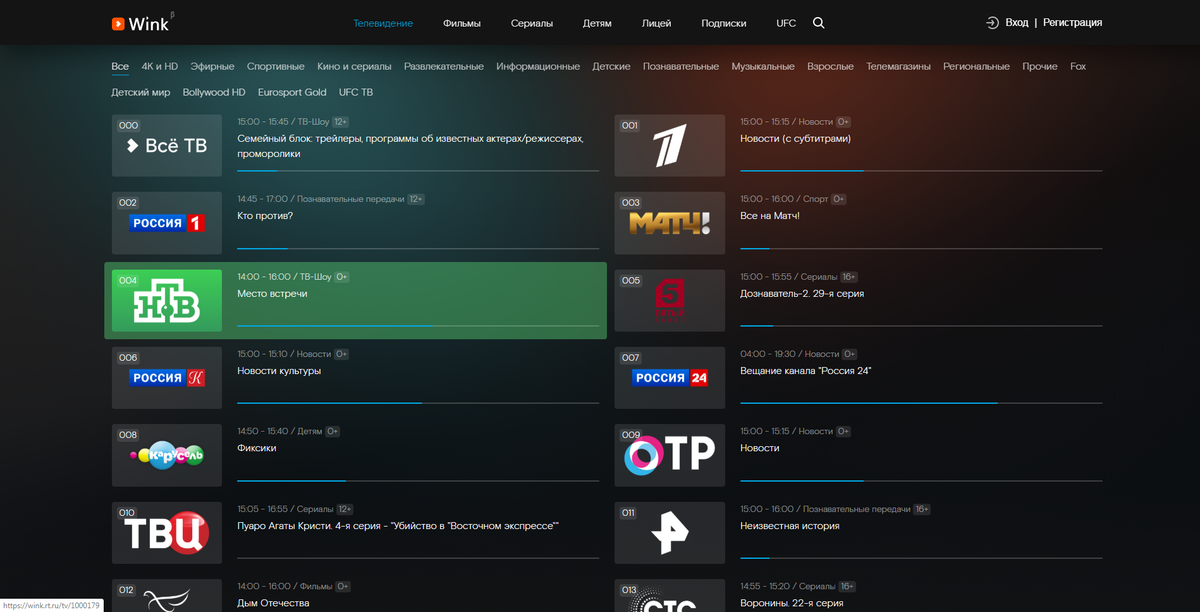The image size is (1200, 612).
Task: Go to Сериалы section
Action: tap(532, 23)
